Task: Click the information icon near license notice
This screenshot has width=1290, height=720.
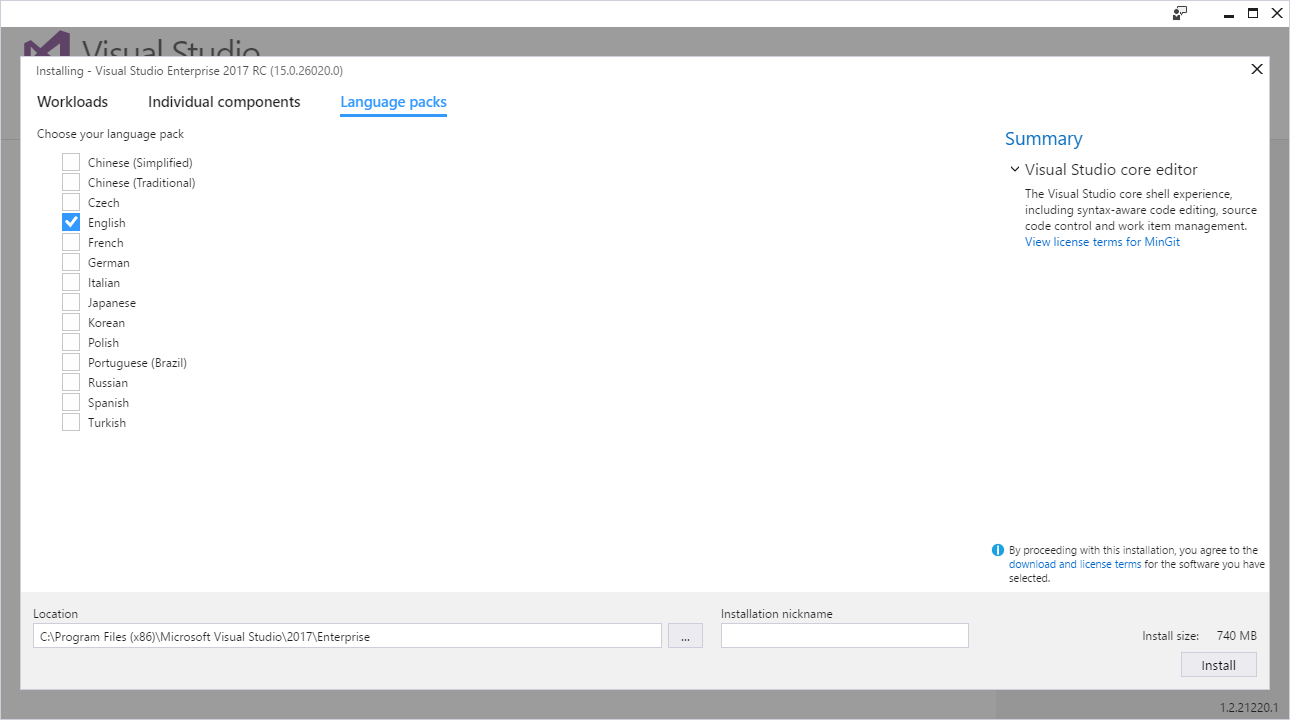Action: click(x=998, y=550)
